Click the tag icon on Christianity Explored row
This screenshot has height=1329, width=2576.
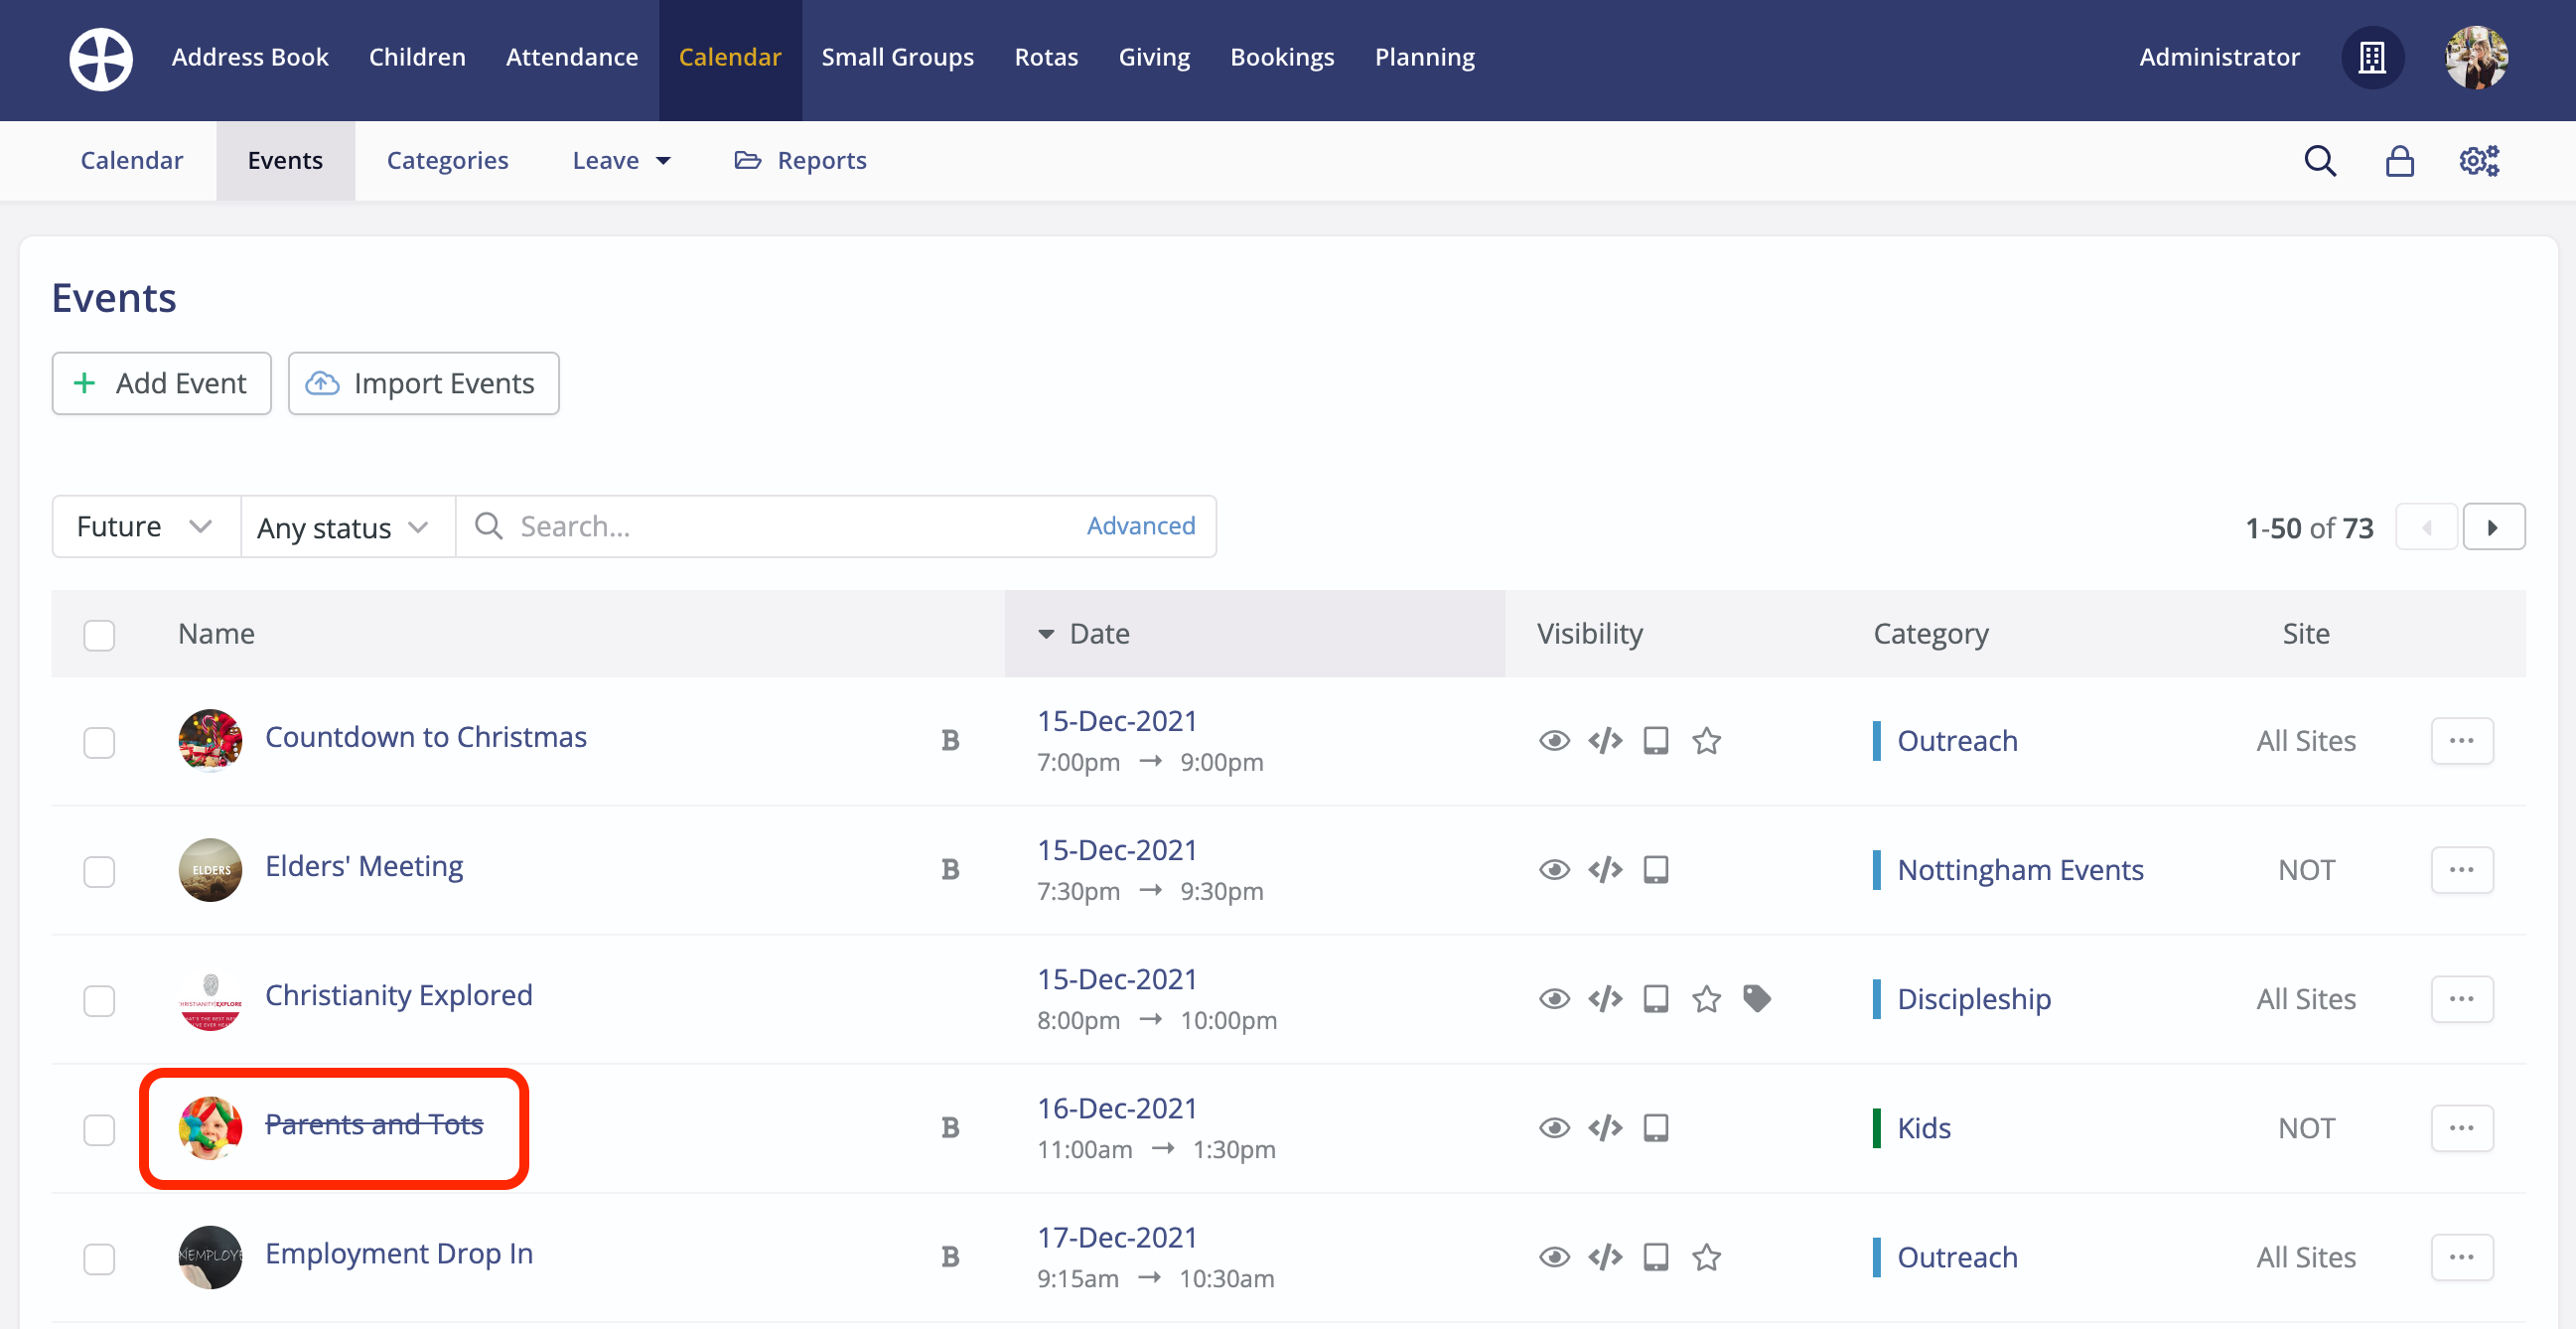click(x=1758, y=998)
